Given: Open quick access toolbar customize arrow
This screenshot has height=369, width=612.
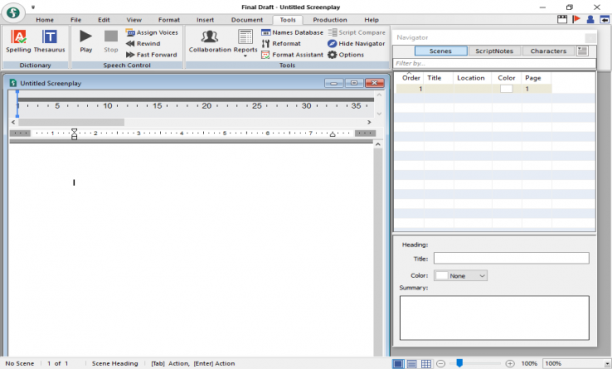Looking at the screenshot, I should click(33, 7).
